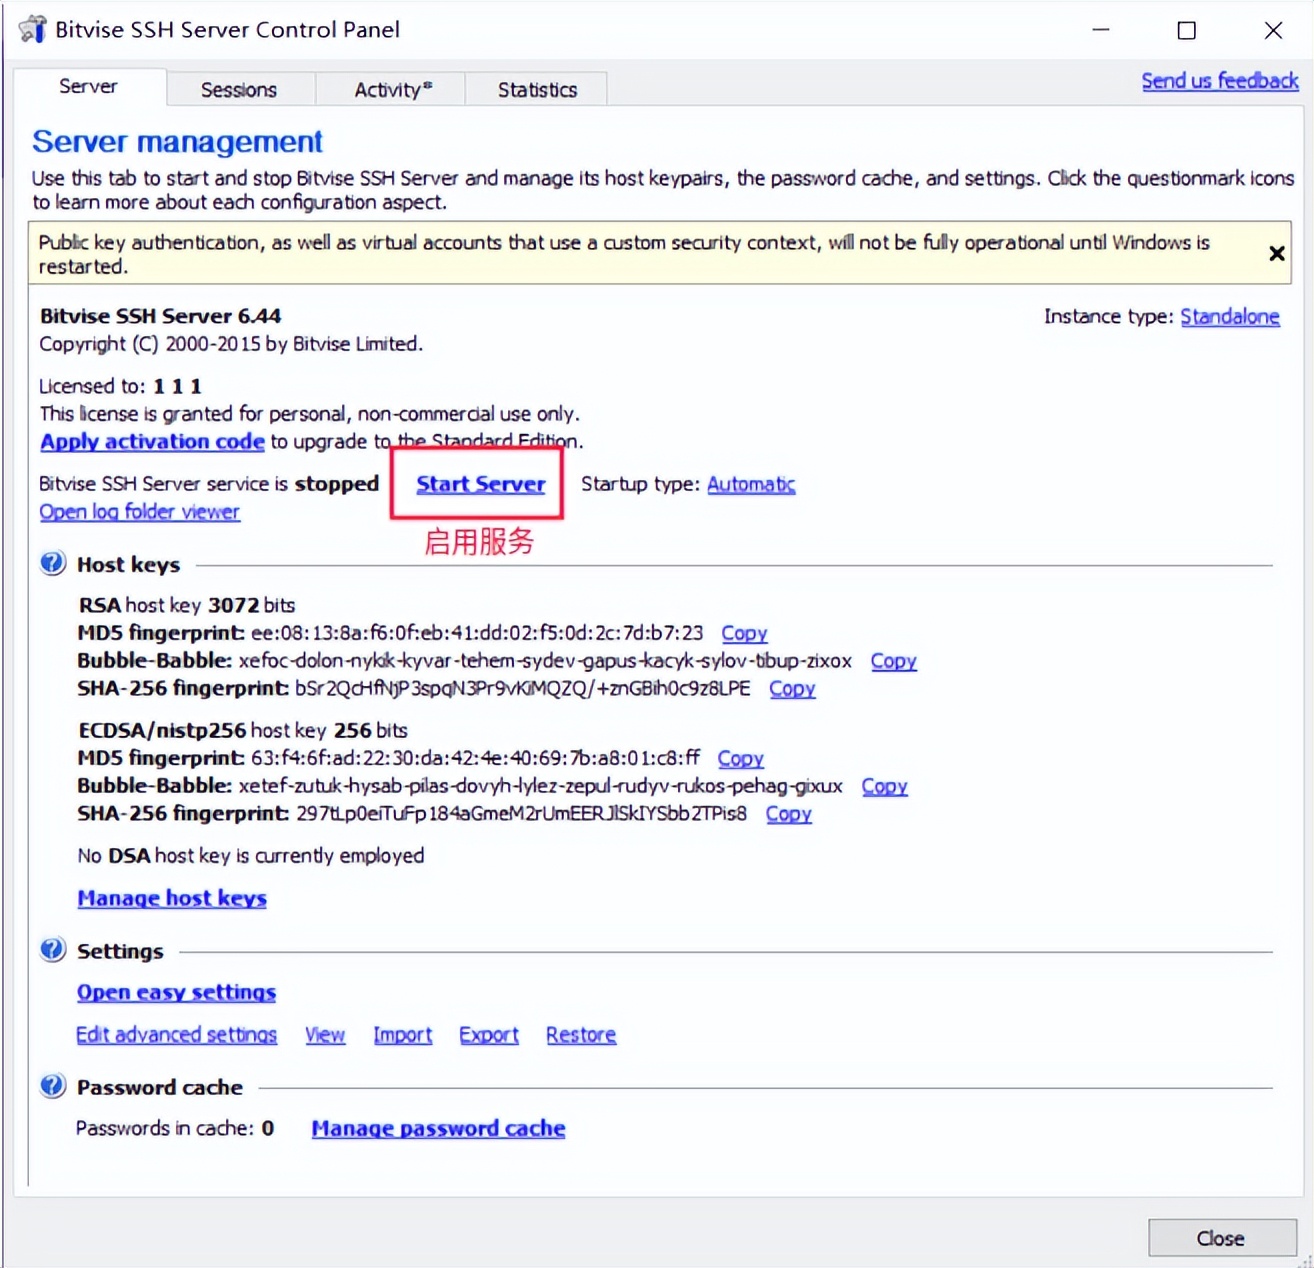Image resolution: width=1314 pixels, height=1268 pixels.
Task: Export the server settings
Action: tap(489, 1035)
